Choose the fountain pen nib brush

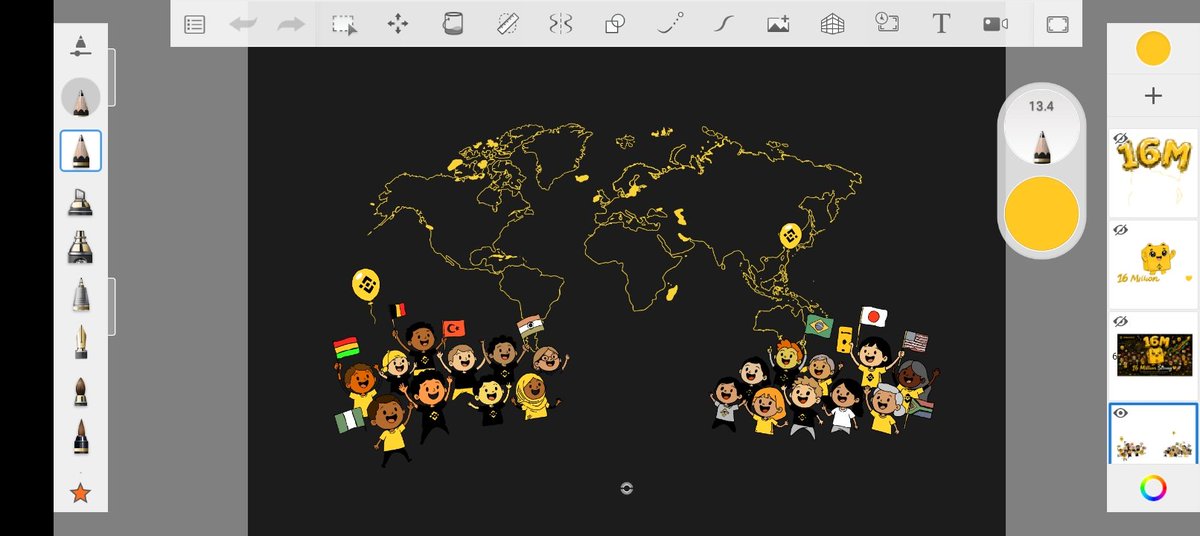coord(80,343)
